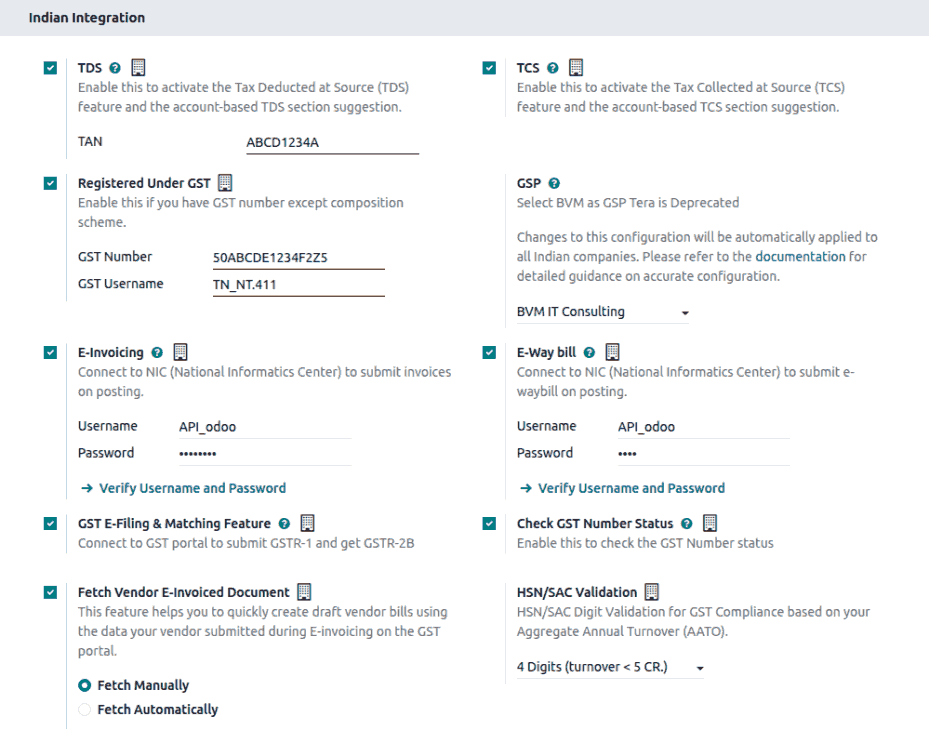Verify Username and Password for E-Way bill

tap(631, 488)
